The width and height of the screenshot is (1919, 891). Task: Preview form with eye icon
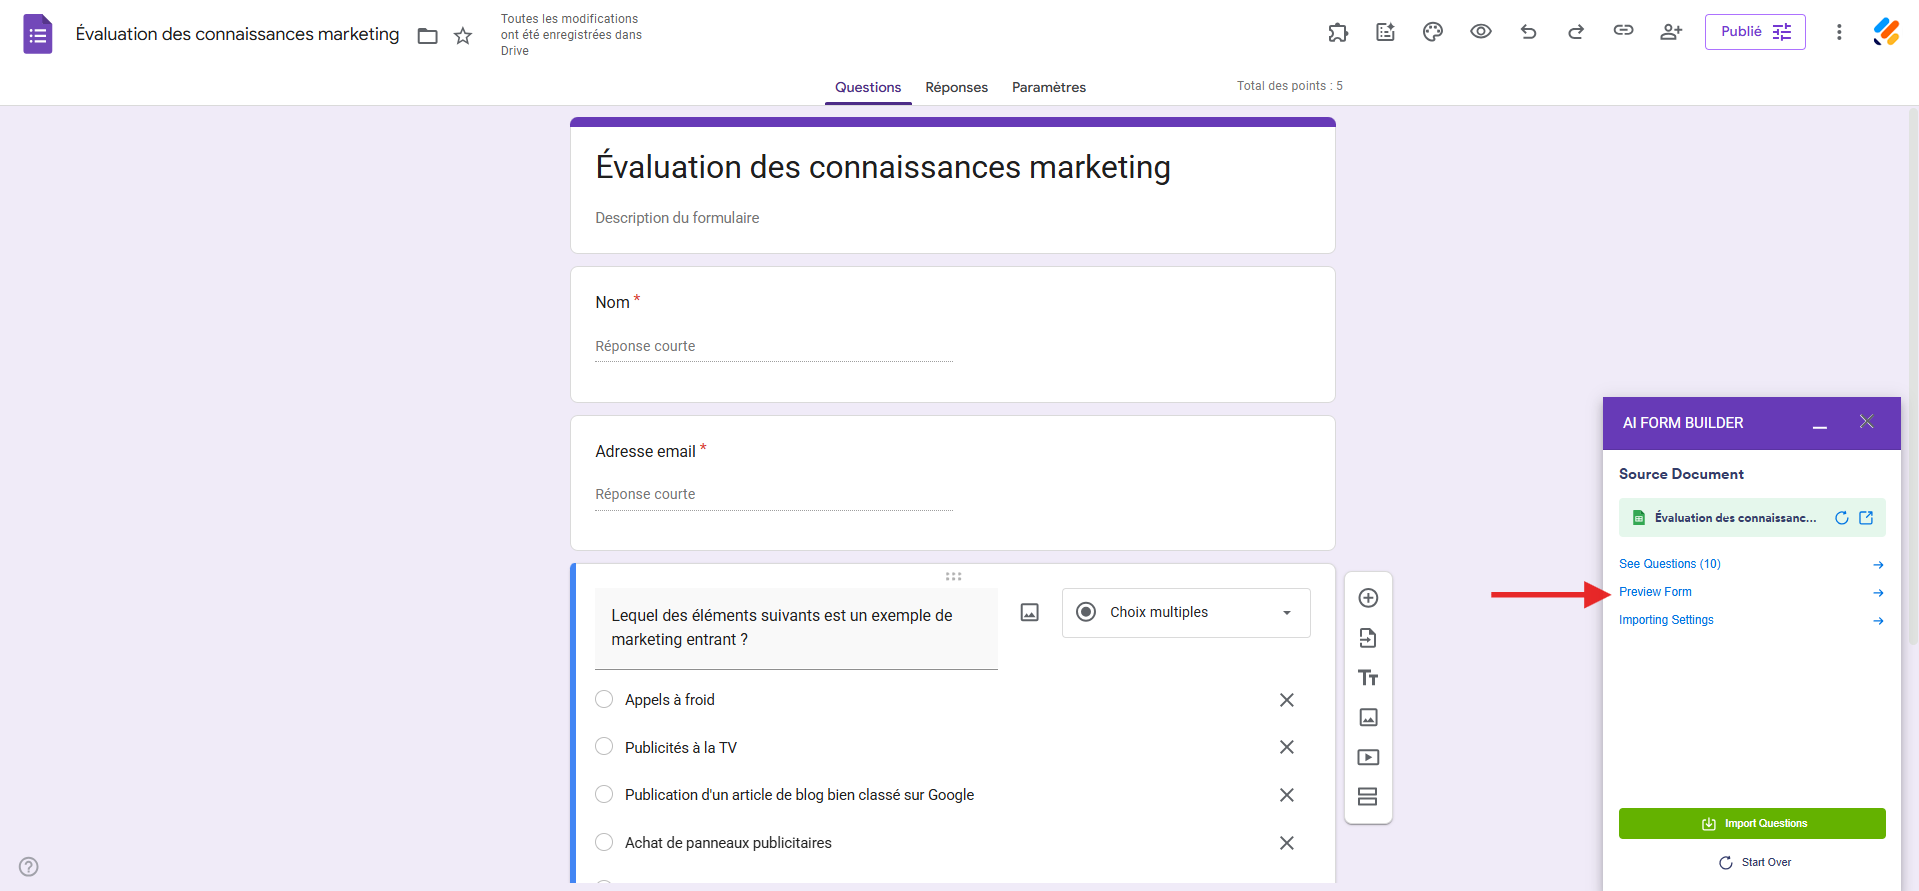tap(1481, 32)
